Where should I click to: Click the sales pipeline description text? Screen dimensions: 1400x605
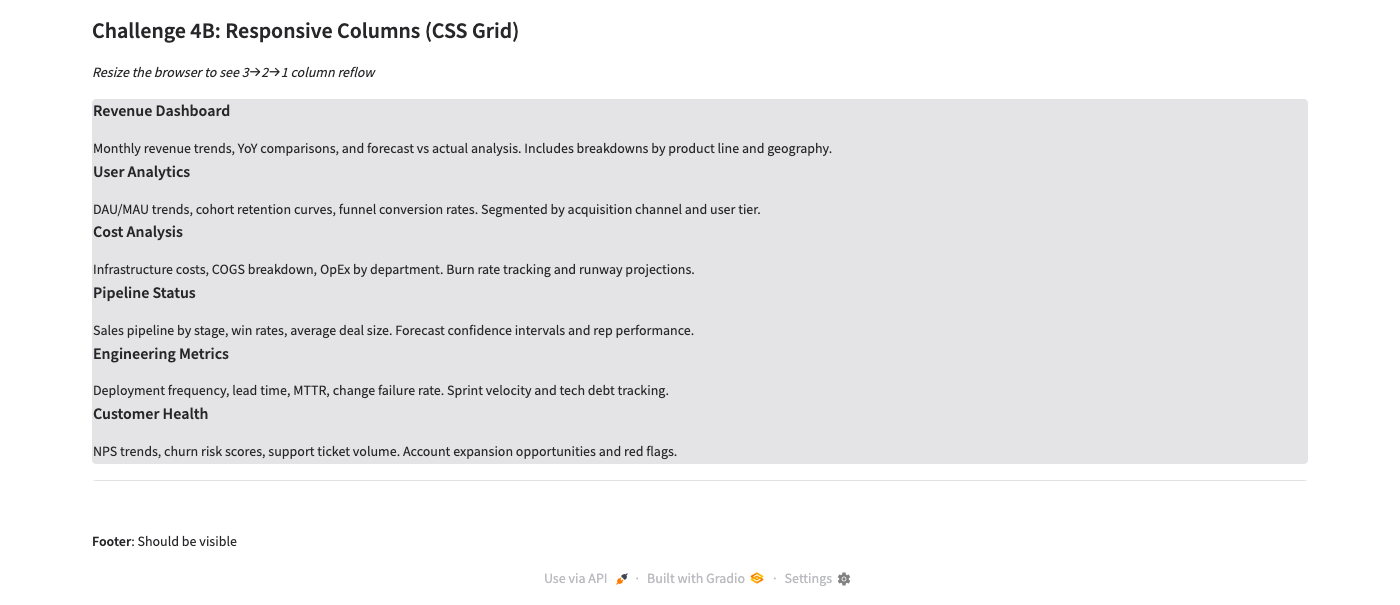pos(393,331)
